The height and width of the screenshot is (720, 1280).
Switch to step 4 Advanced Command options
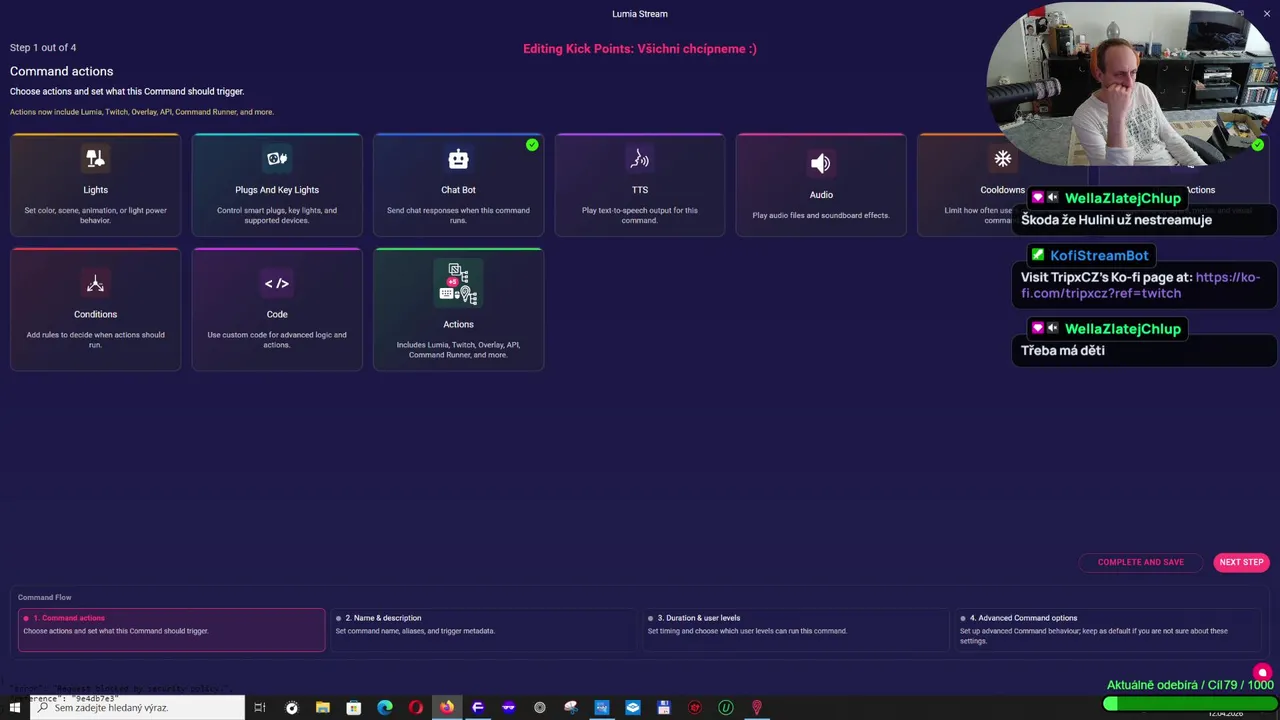tap(1108, 629)
